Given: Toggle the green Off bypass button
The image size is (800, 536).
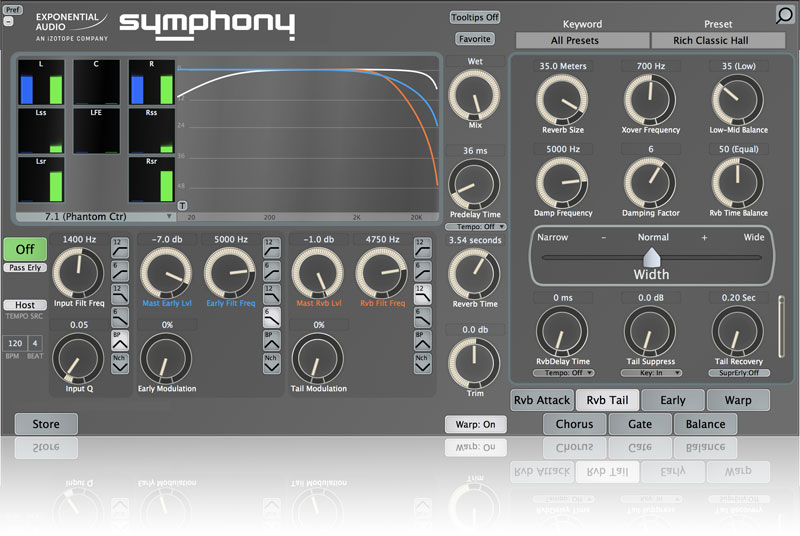Looking at the screenshot, I should (25, 248).
